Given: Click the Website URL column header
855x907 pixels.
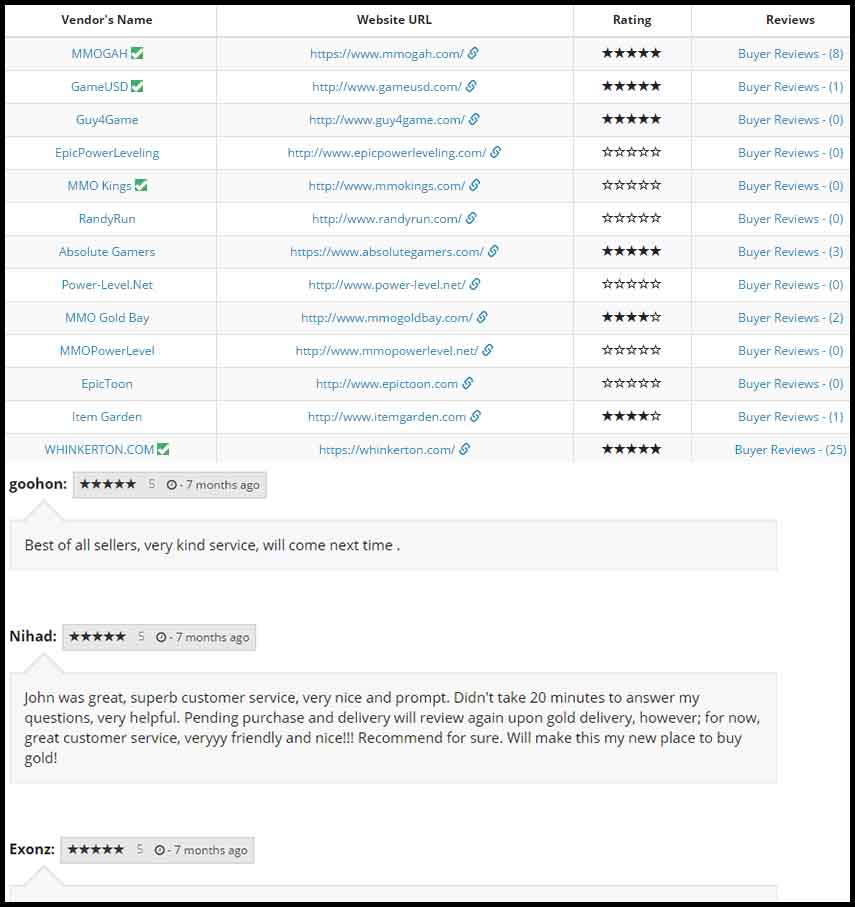Looking at the screenshot, I should (394, 20).
